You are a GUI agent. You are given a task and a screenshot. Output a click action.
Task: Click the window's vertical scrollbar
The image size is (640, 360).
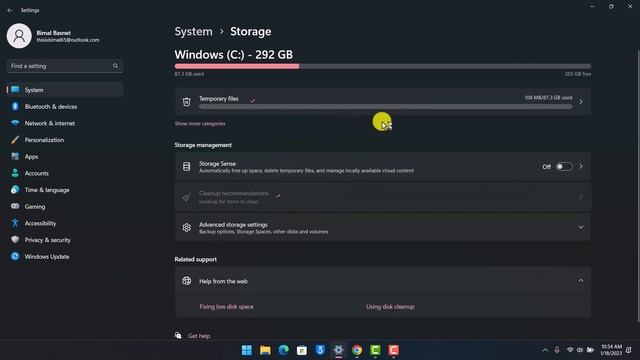638,186
